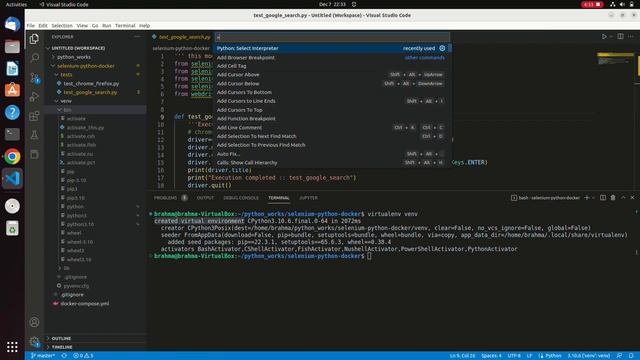Launch Google Chrome from the dock

(12, 157)
